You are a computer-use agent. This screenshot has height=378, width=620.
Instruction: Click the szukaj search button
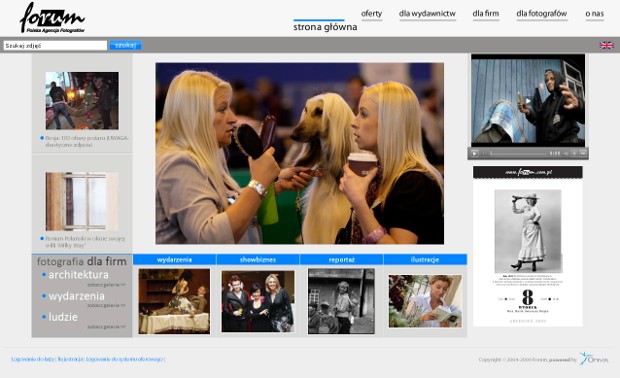tap(125, 45)
